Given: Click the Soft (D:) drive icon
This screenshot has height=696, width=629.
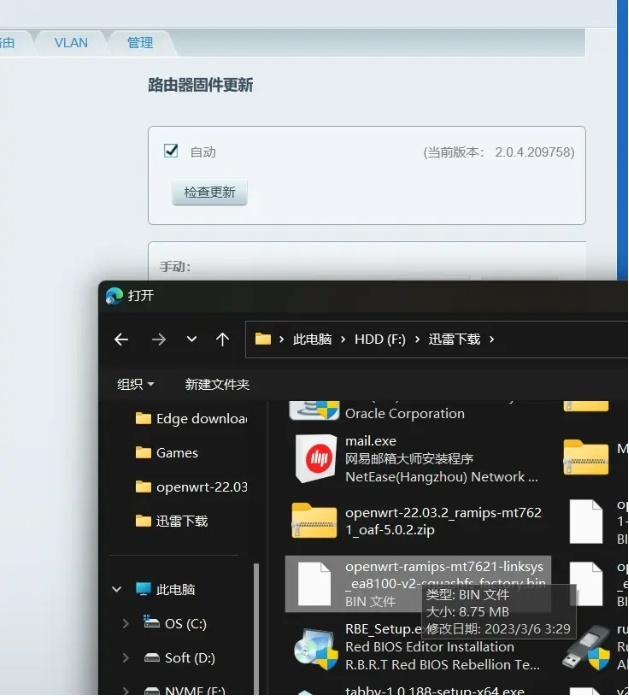Looking at the screenshot, I should pyautogui.click(x=152, y=658).
